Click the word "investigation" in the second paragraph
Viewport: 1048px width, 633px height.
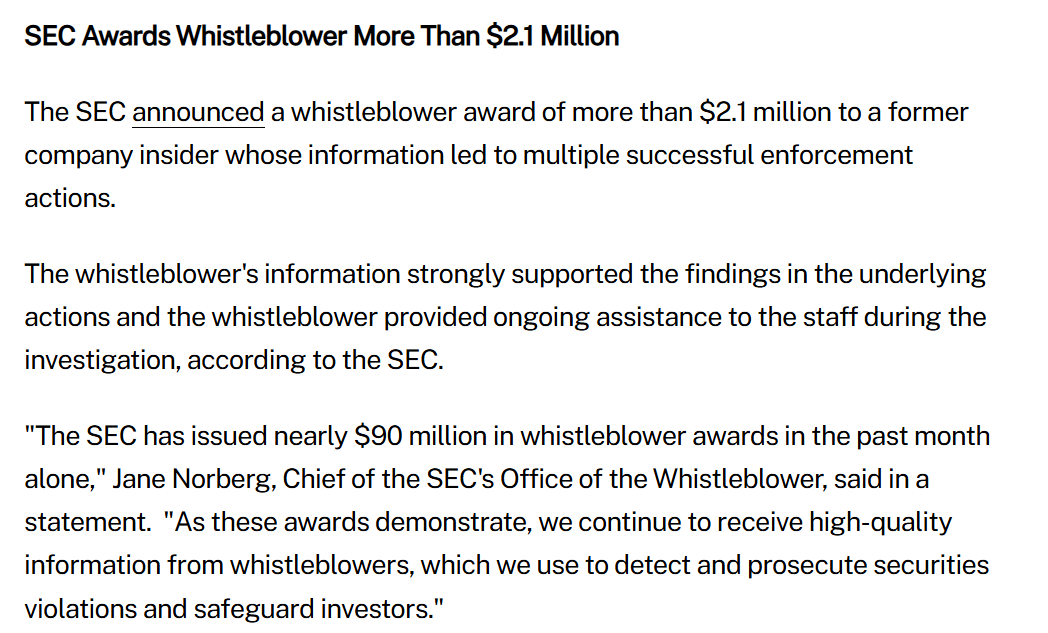point(100,360)
